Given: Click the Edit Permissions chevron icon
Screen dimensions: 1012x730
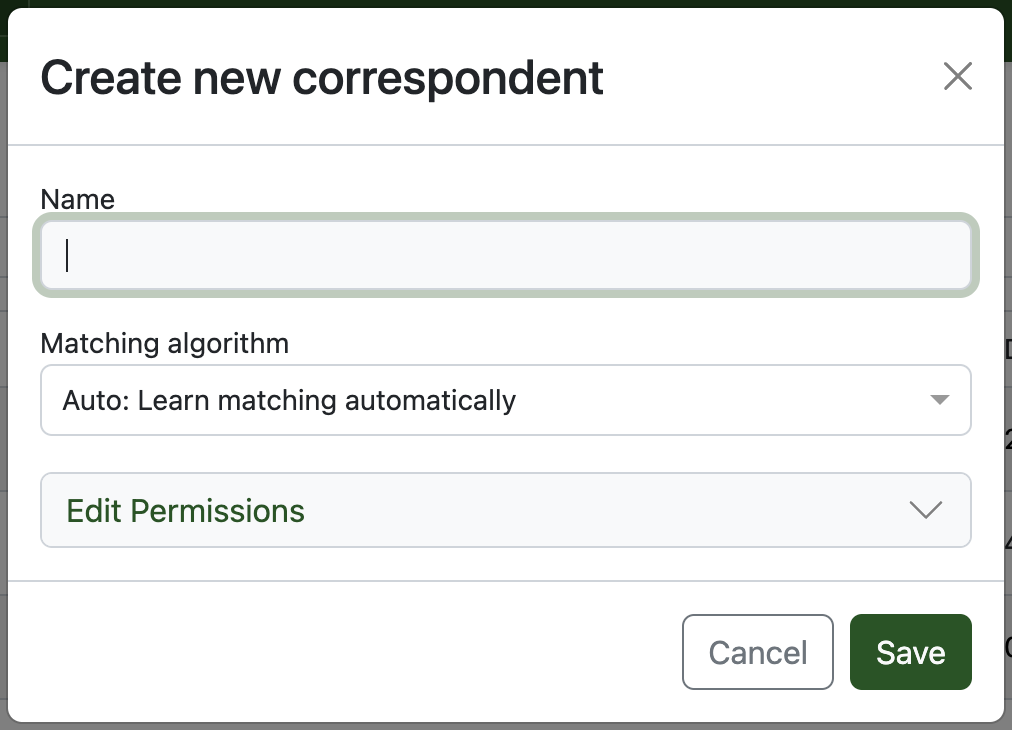Looking at the screenshot, I should (x=926, y=510).
